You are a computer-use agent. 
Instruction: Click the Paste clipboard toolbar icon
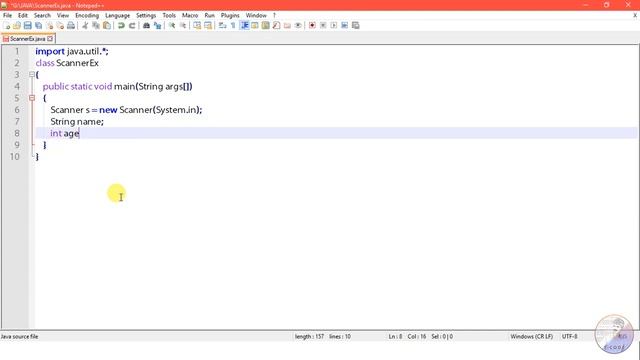coord(107,25)
